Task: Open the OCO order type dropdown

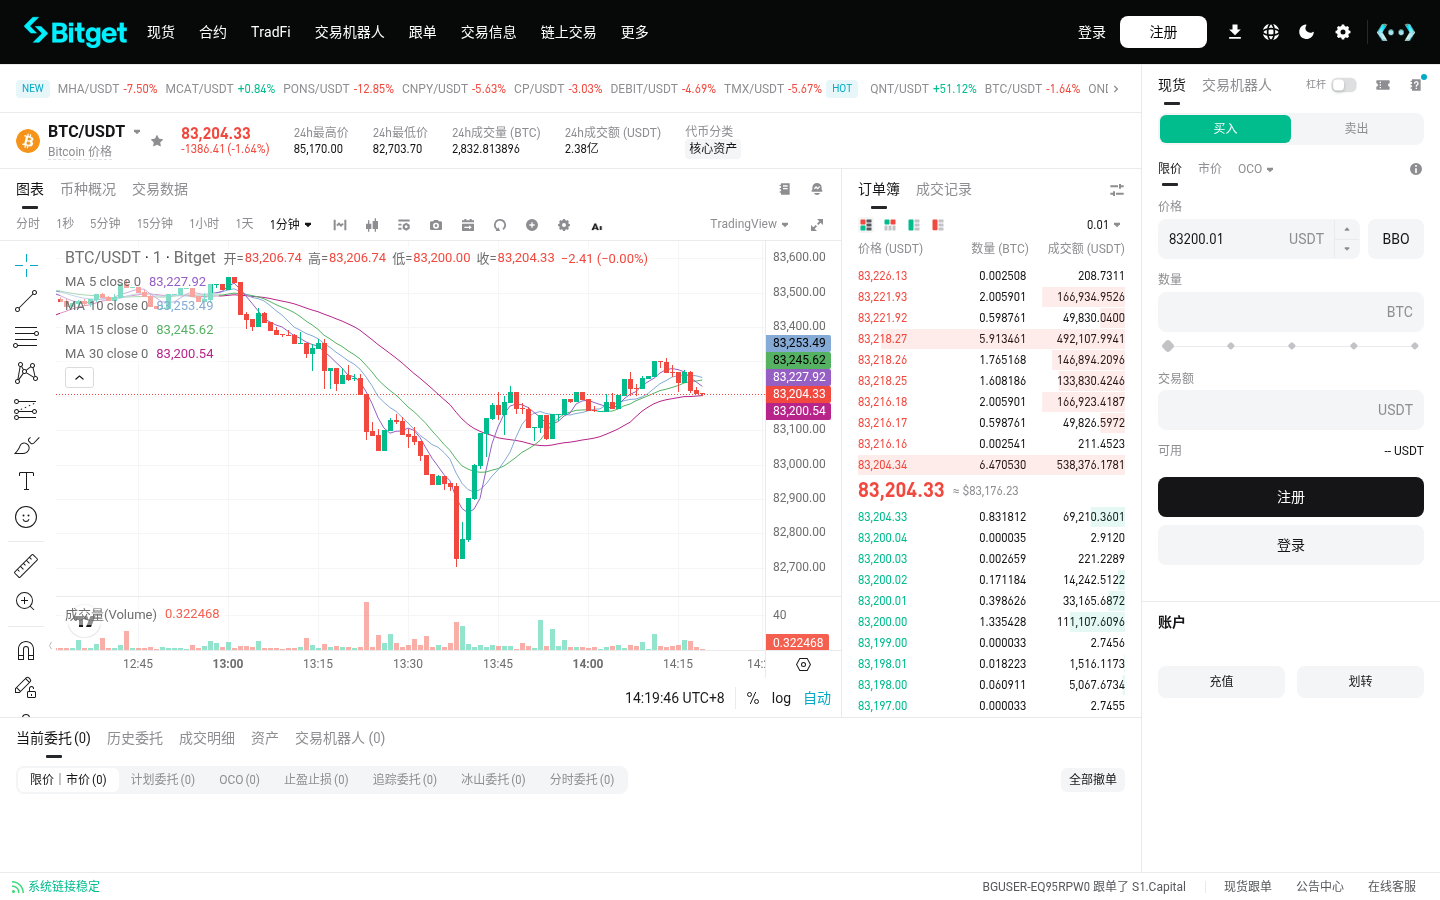Action: tap(1256, 169)
